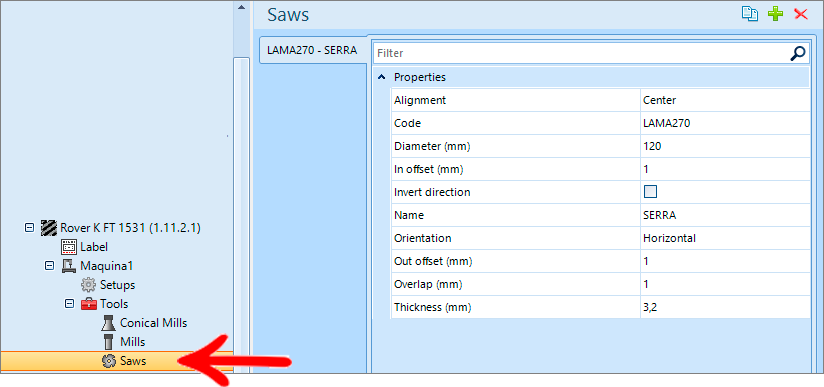This screenshot has height=387, width=824.
Task: Click the tree panel scroll up arrow
Action: pyautogui.click(x=241, y=7)
